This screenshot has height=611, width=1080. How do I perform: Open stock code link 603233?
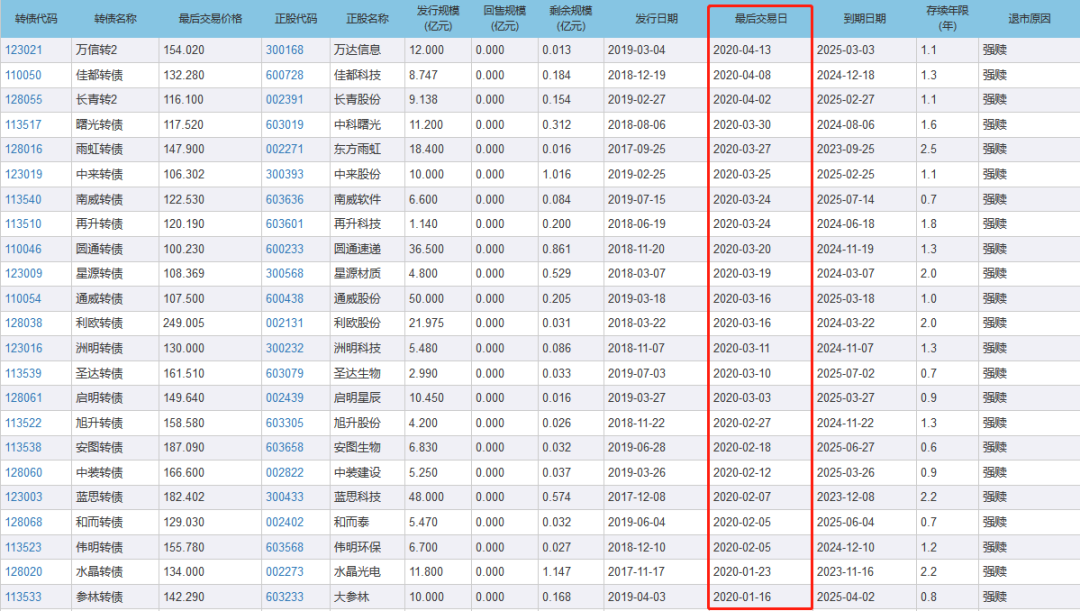pos(284,597)
